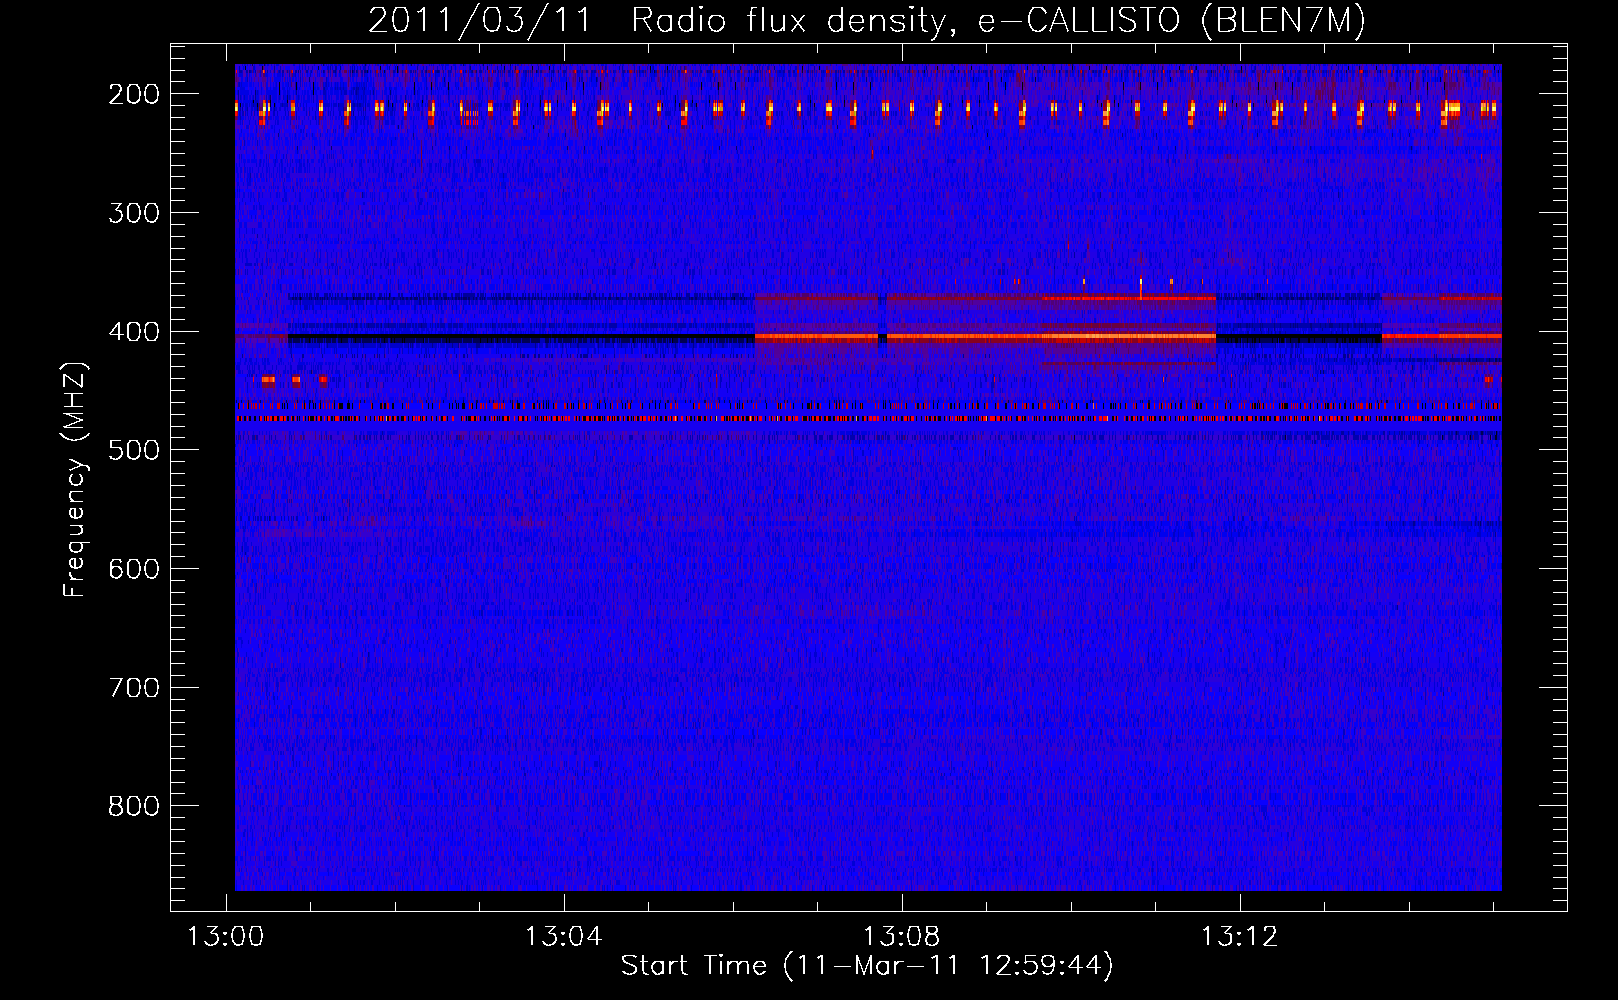The height and width of the screenshot is (1000, 1618).
Task: Click the 13:00 time tick label
Action: tap(226, 937)
